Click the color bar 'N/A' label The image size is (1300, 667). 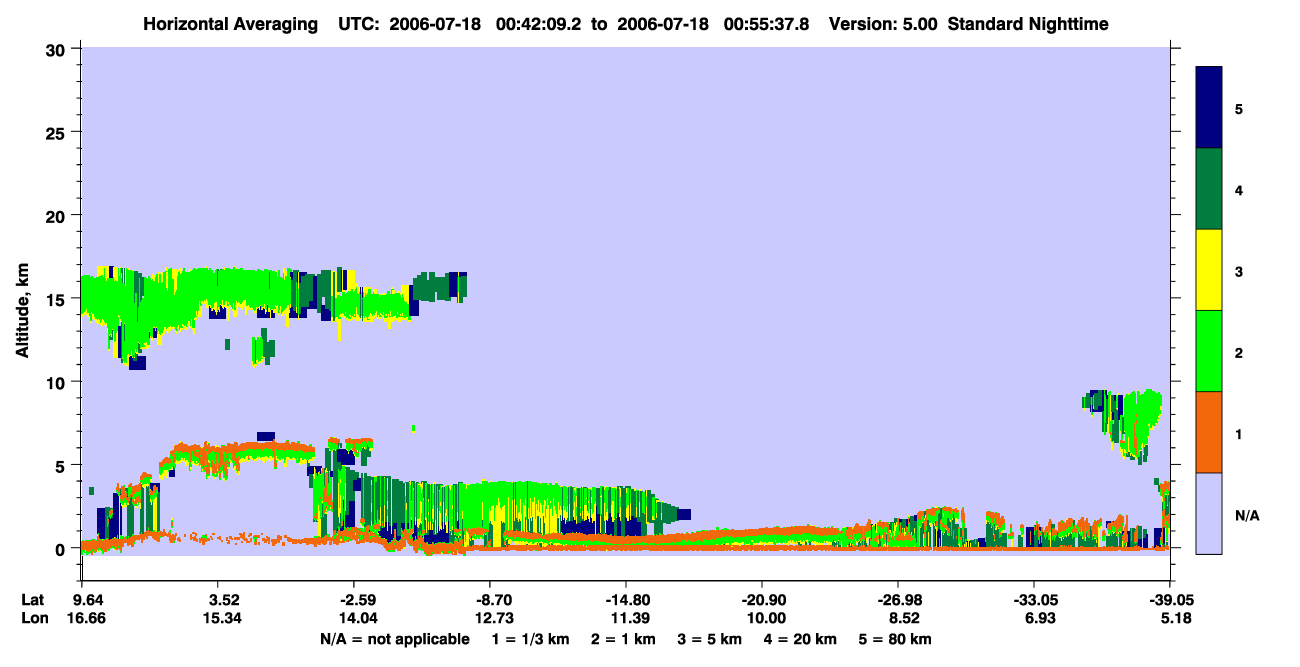[x=1247, y=516]
